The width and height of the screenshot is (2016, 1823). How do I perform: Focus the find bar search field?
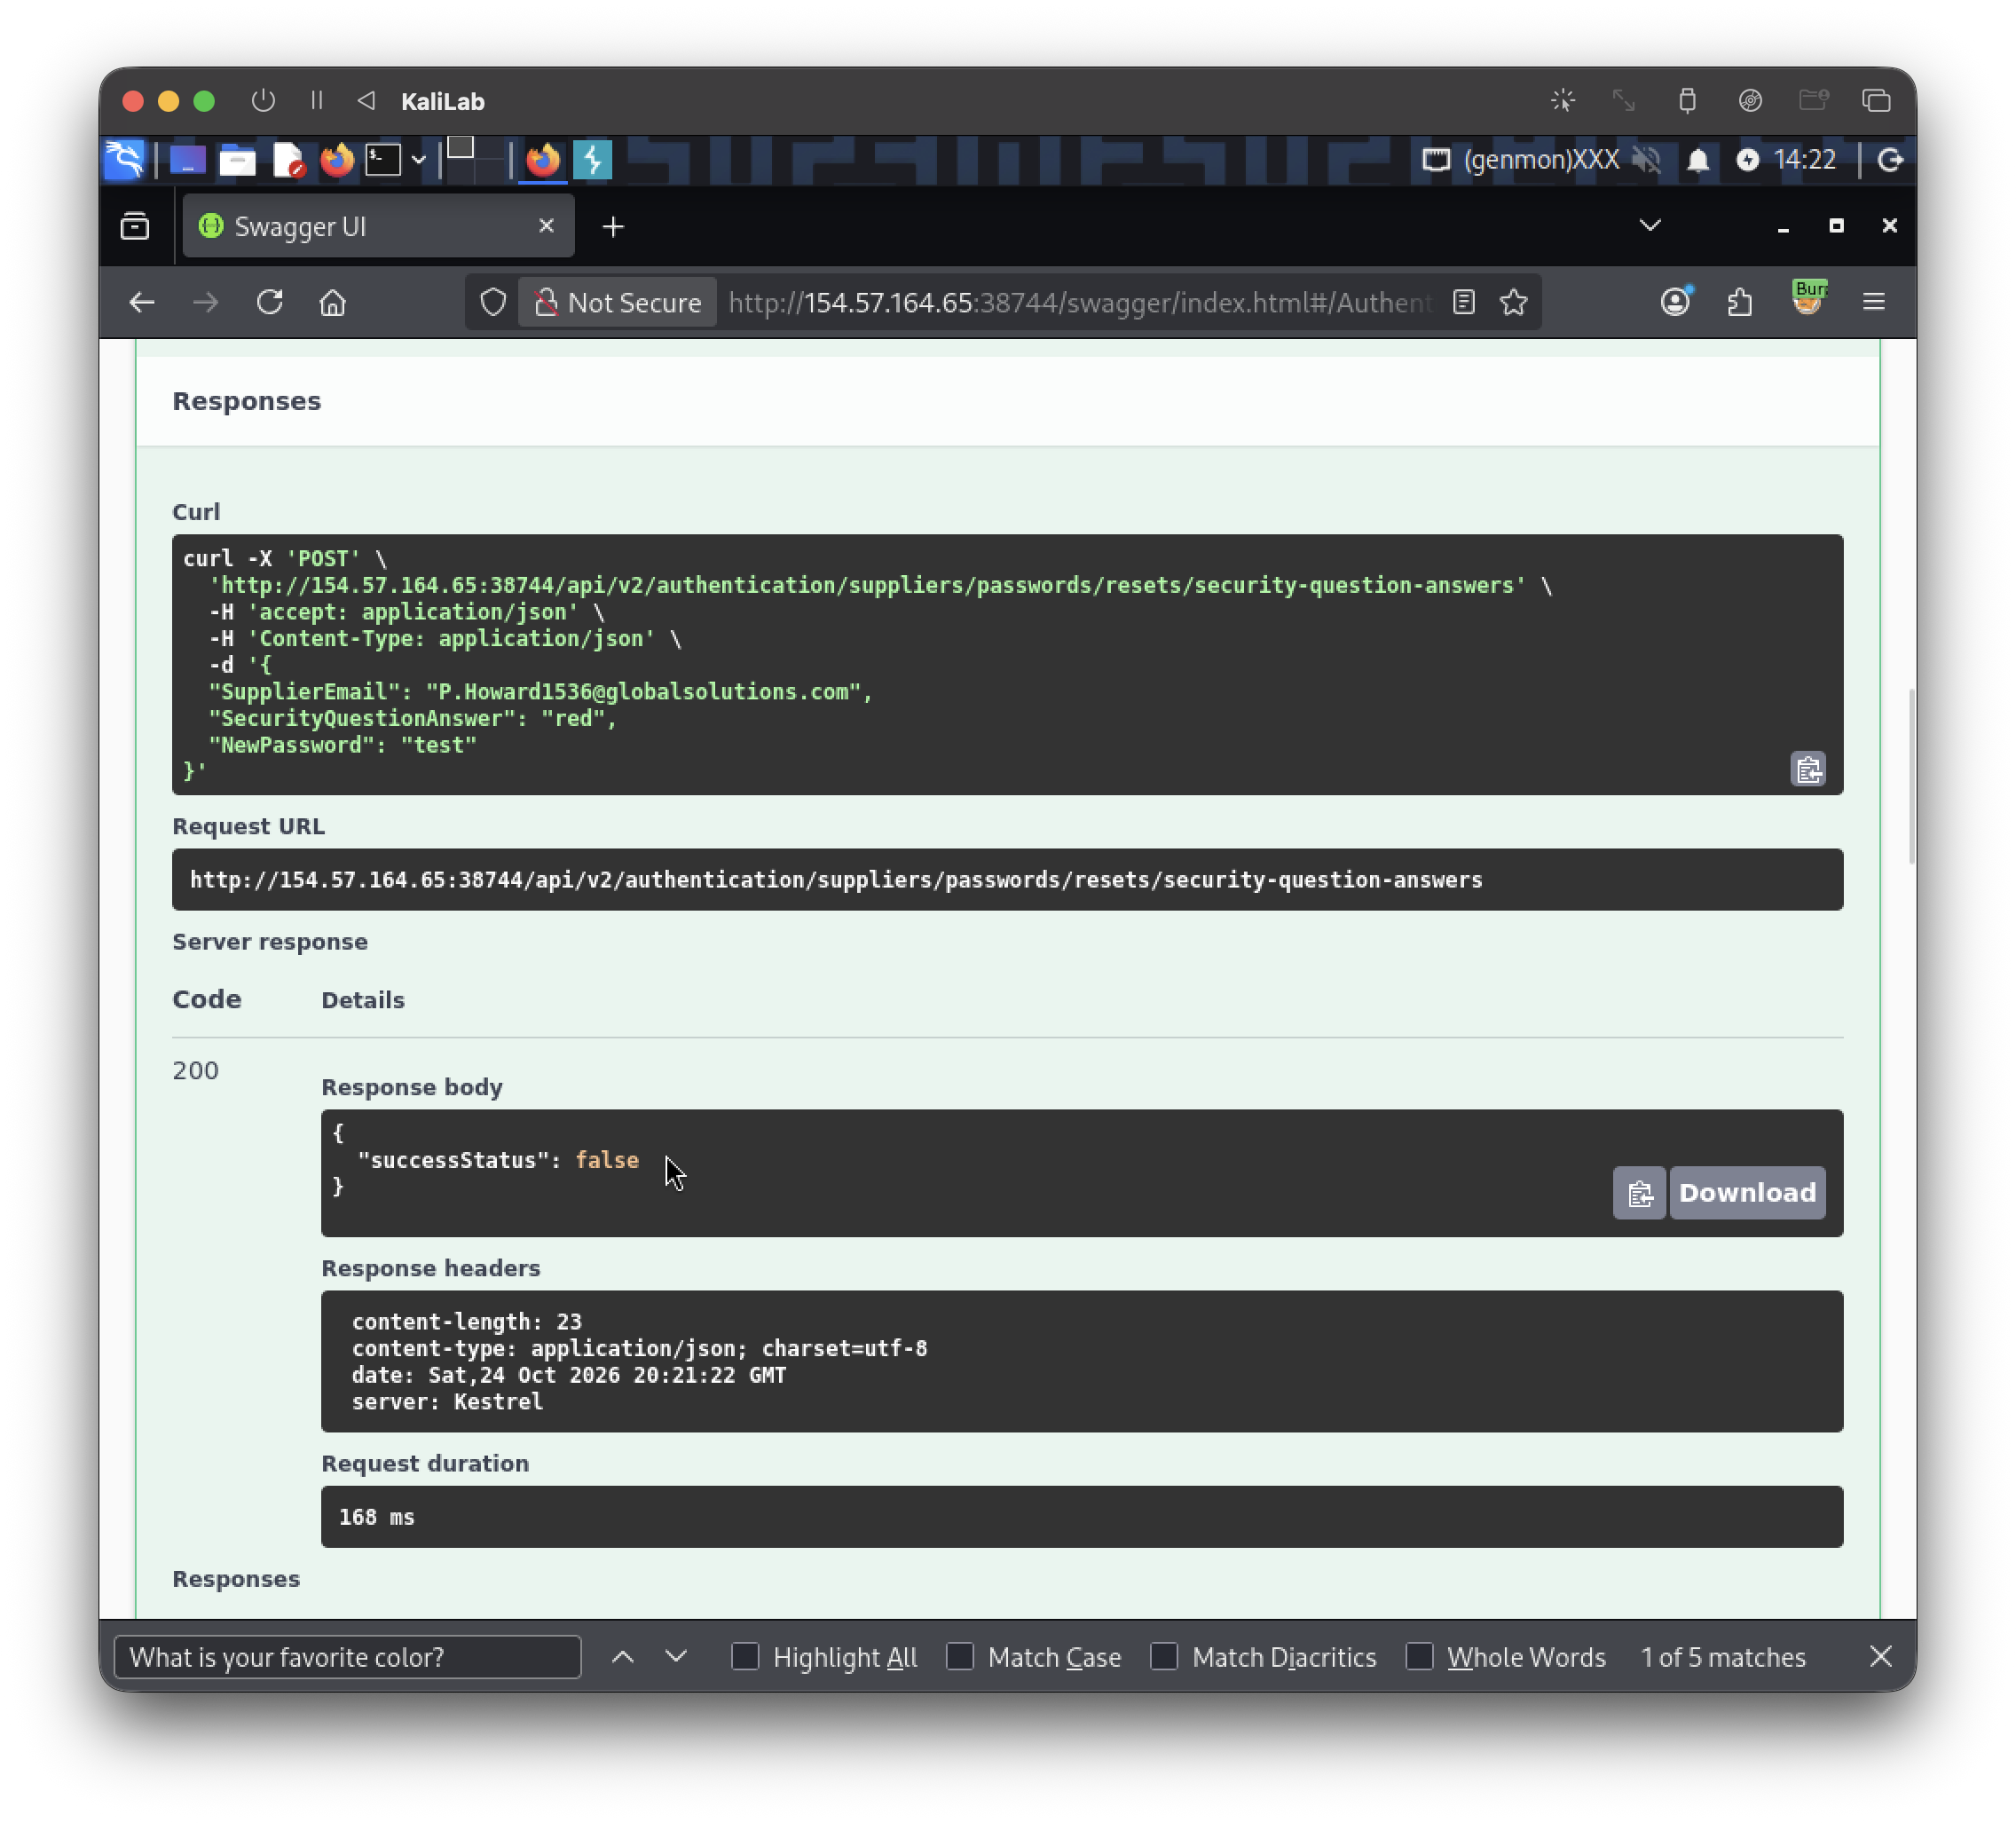(348, 1656)
